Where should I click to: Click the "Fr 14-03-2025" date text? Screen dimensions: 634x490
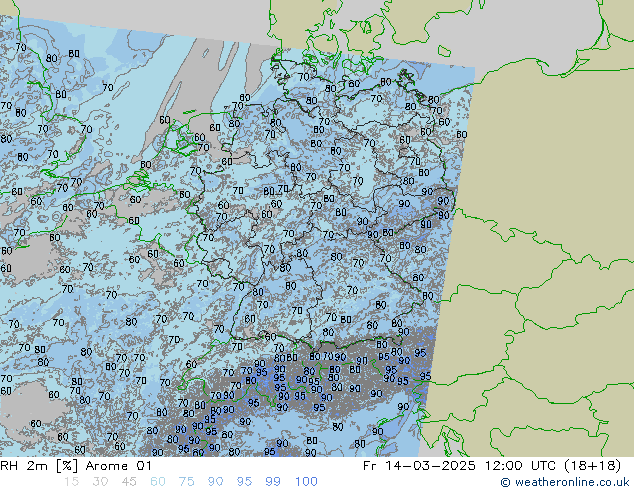click(x=419, y=466)
